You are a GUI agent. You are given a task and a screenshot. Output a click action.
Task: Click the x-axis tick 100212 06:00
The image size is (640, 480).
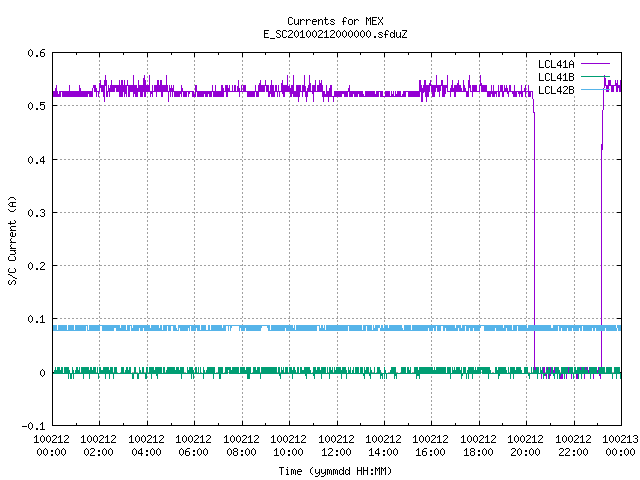tap(193, 445)
